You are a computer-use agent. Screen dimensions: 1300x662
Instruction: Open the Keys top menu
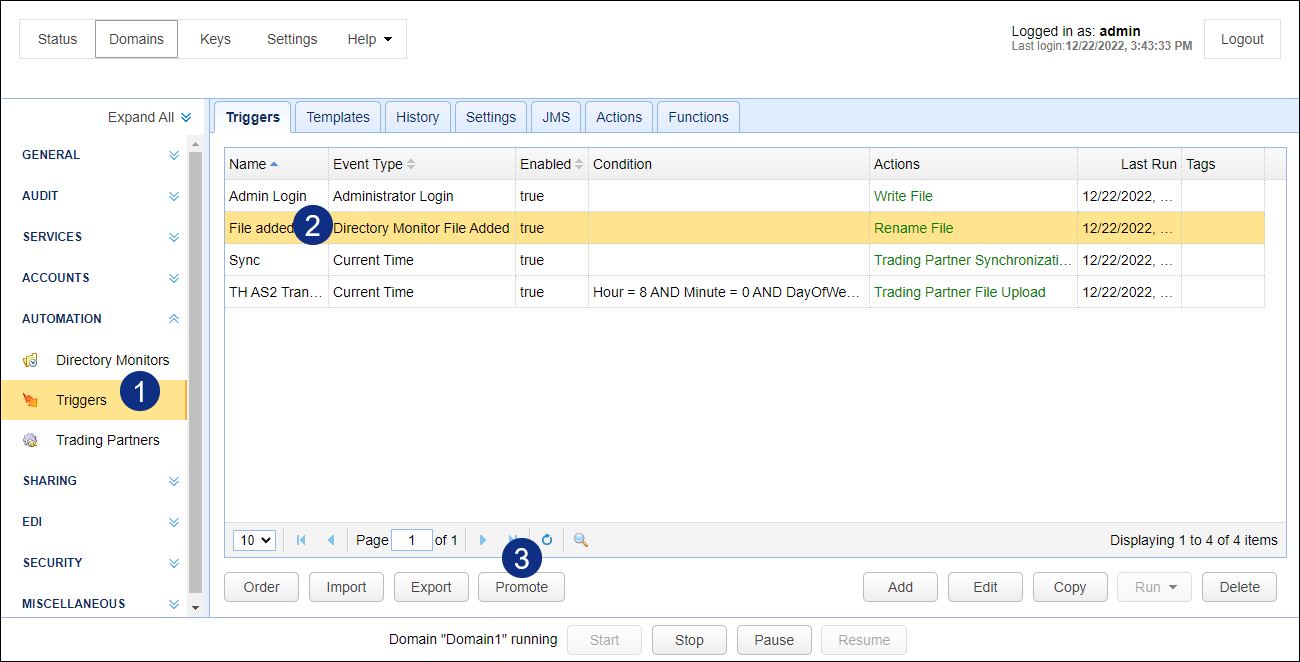click(x=215, y=39)
